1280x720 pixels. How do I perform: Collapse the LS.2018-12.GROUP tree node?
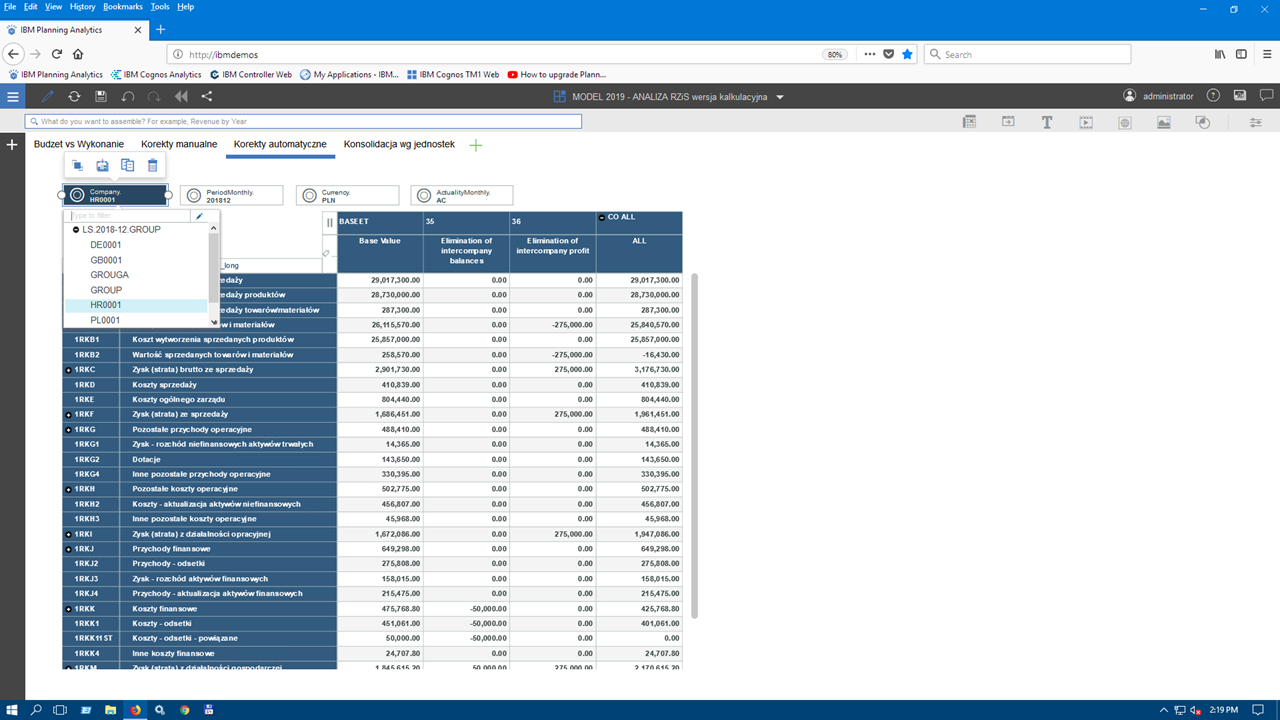click(x=76, y=229)
